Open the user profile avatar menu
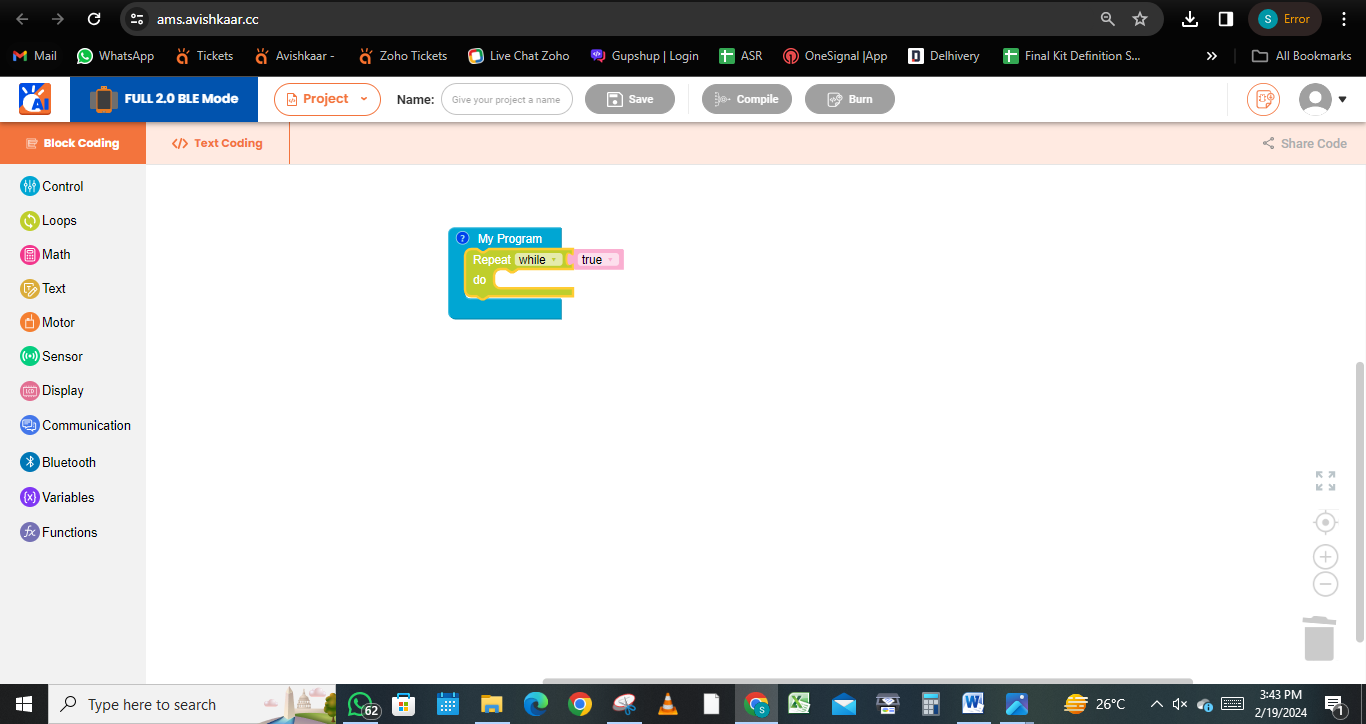Image resolution: width=1366 pixels, height=724 pixels. coord(1323,99)
